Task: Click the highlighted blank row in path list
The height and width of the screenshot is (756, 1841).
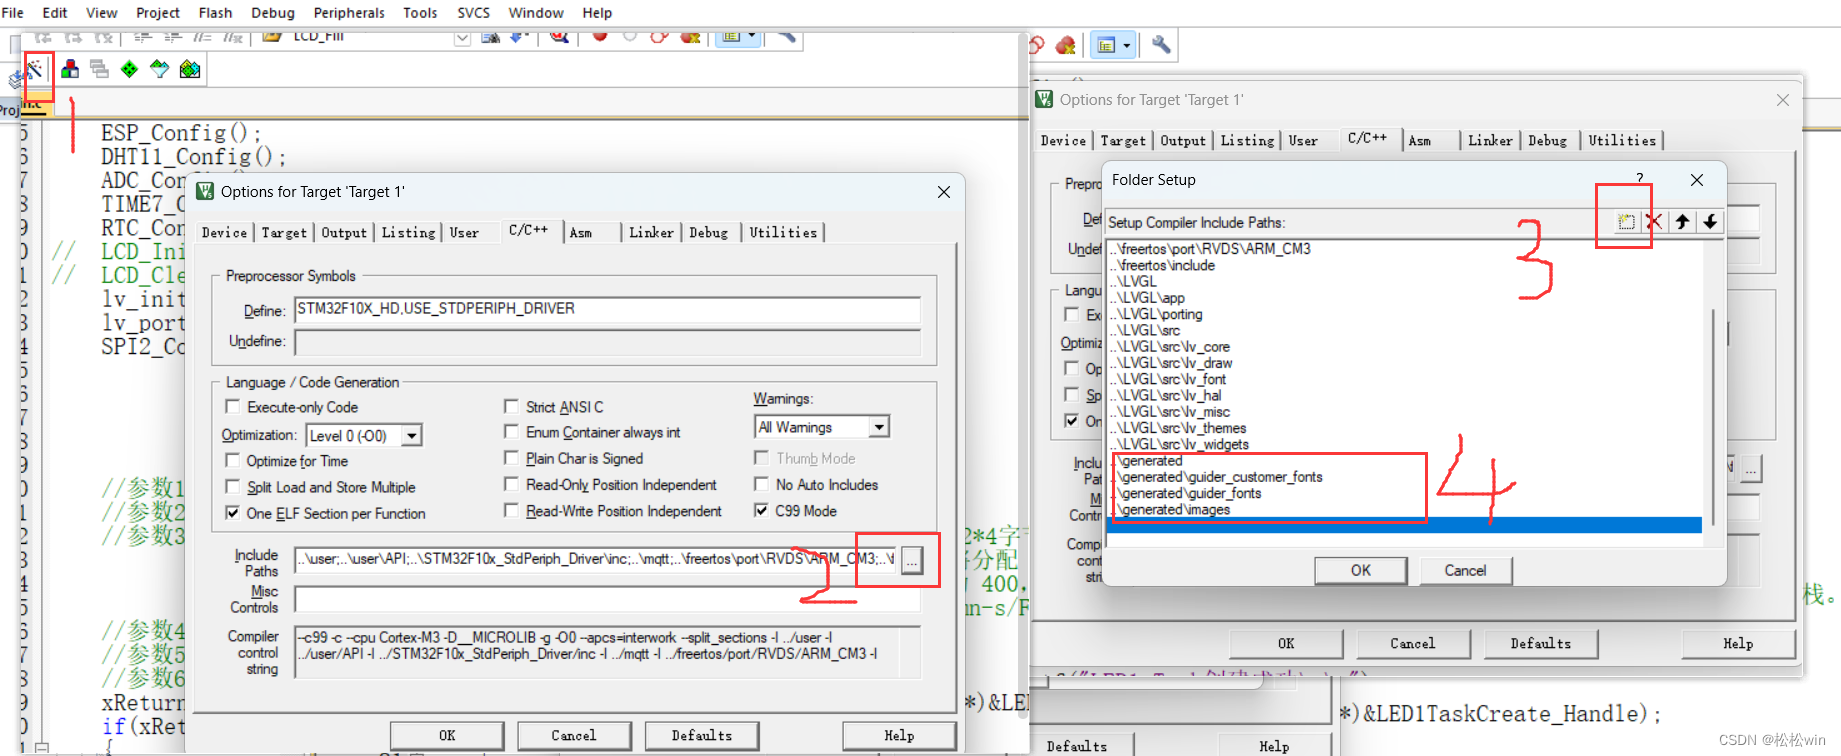Action: (1405, 525)
